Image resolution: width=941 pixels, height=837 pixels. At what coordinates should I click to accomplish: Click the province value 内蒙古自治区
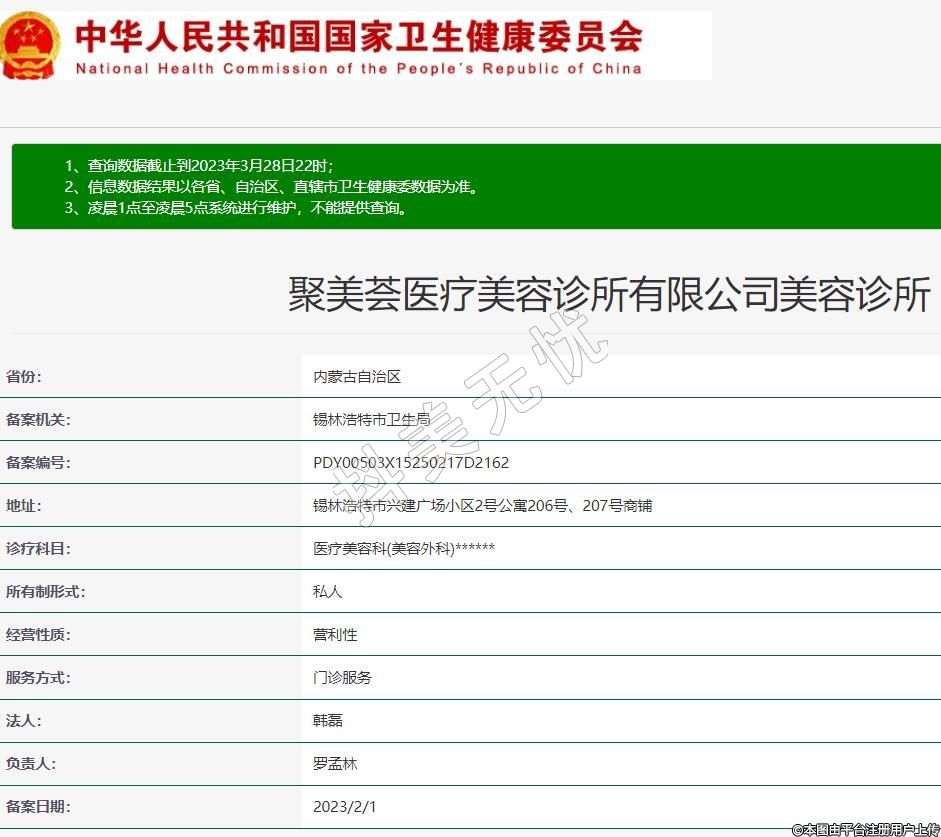tap(357, 377)
